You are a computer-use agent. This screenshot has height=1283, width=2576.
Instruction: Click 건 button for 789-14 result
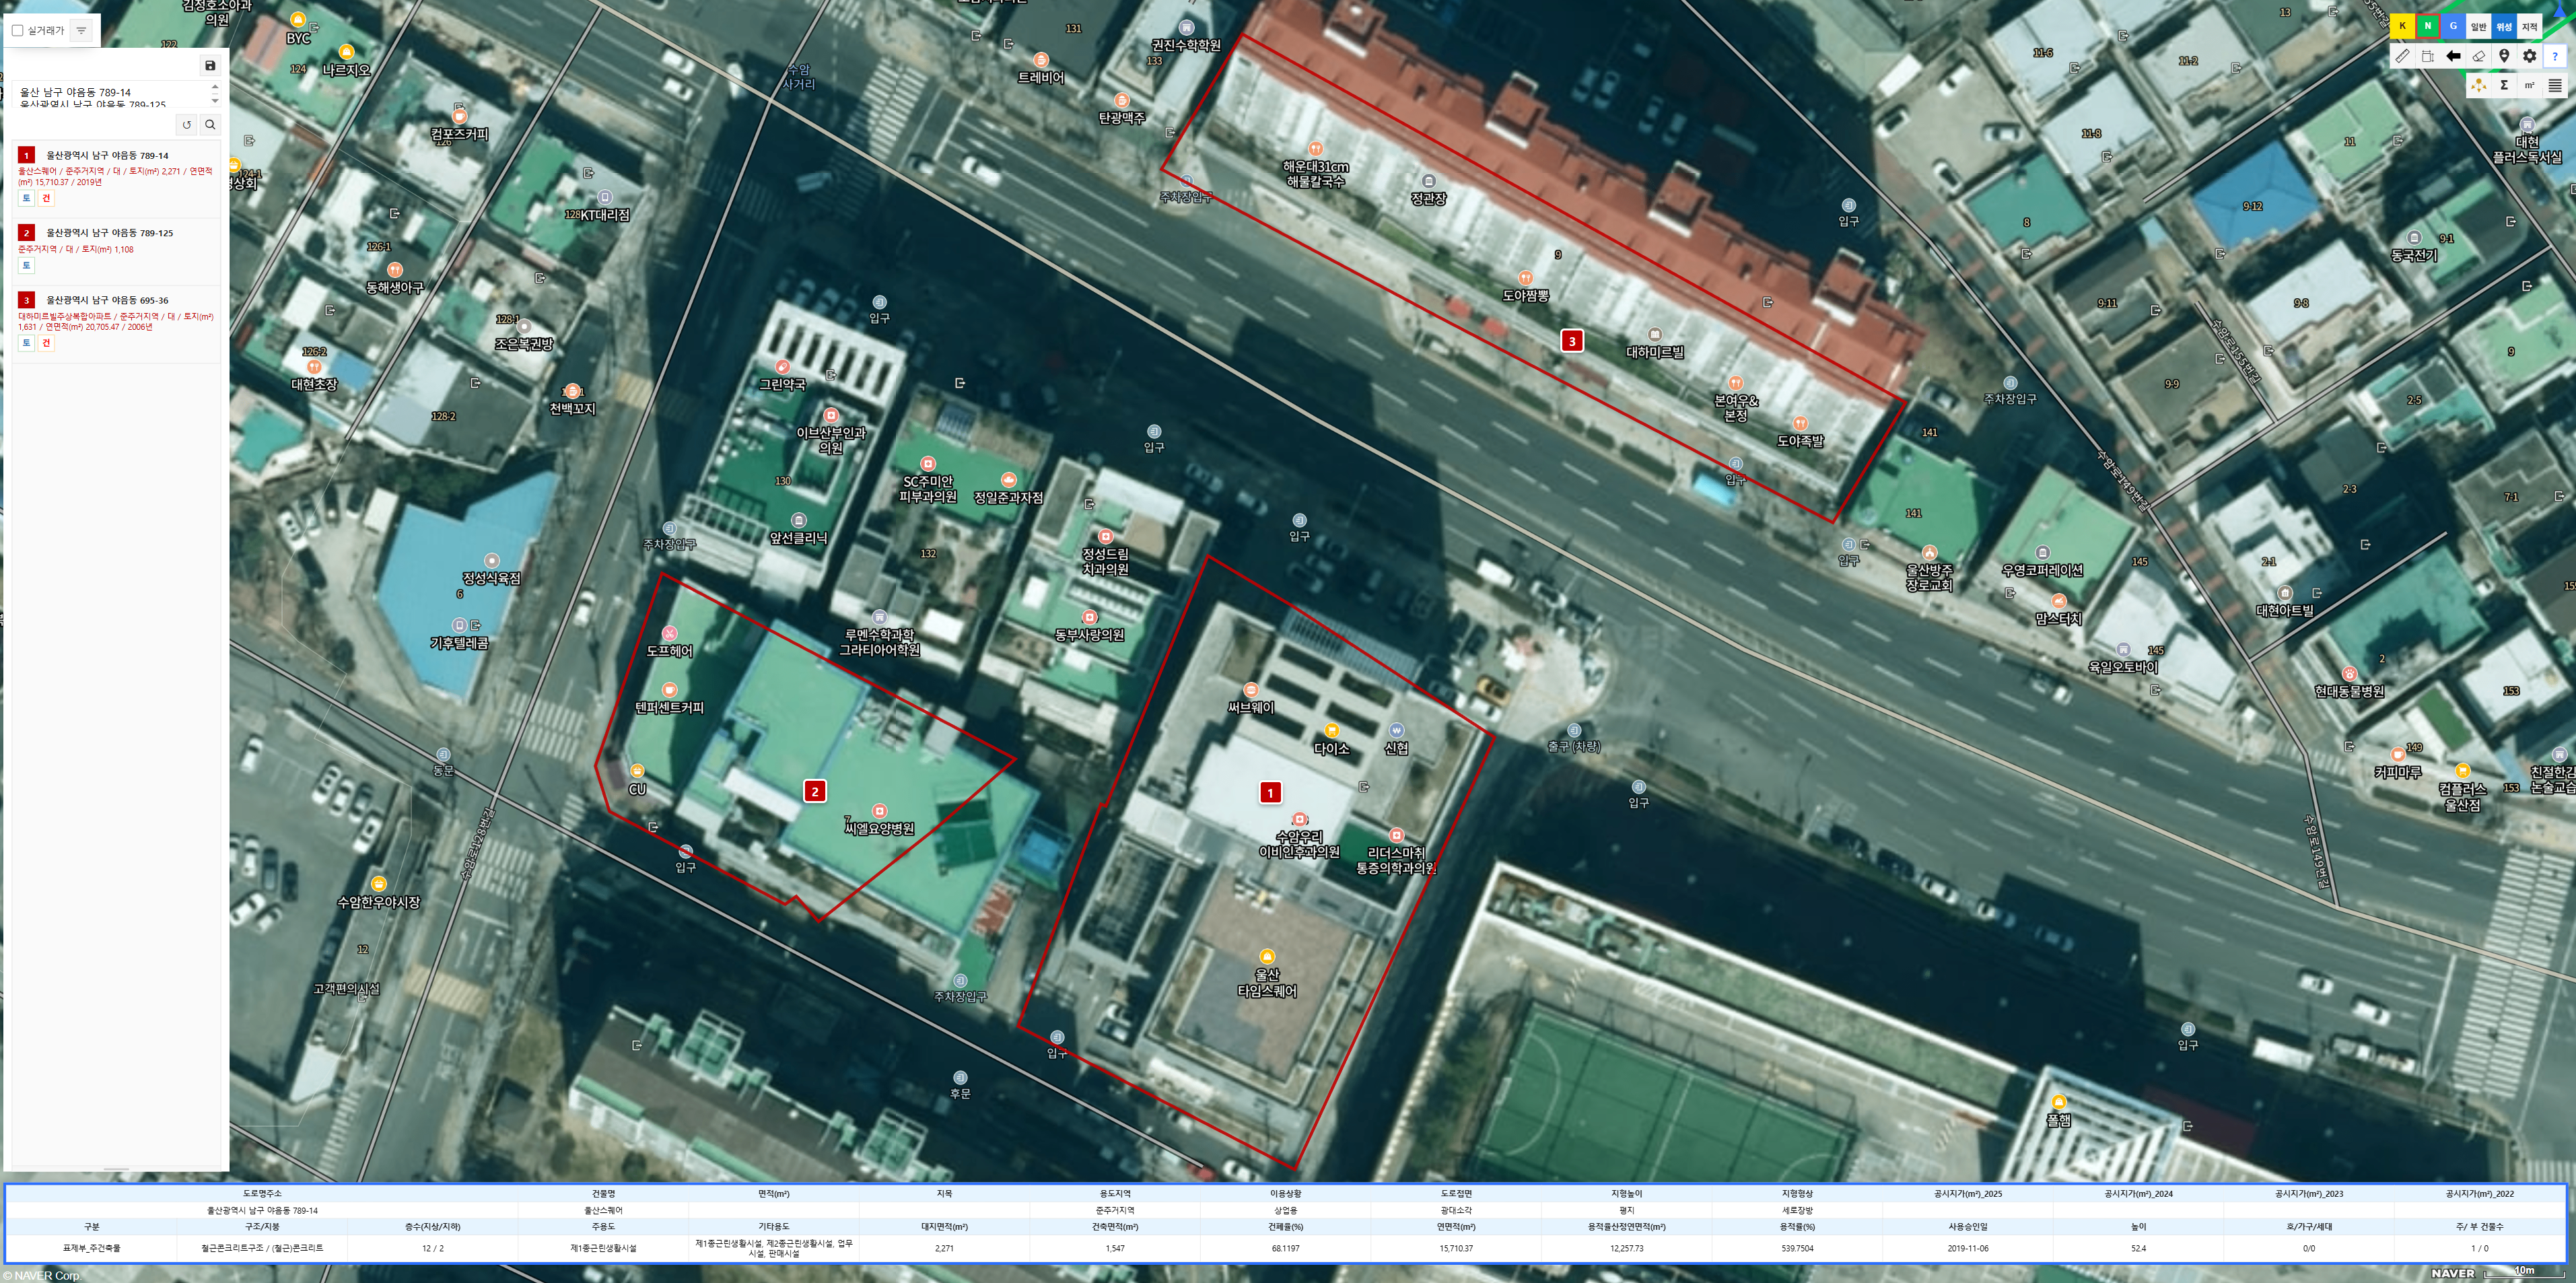point(45,198)
